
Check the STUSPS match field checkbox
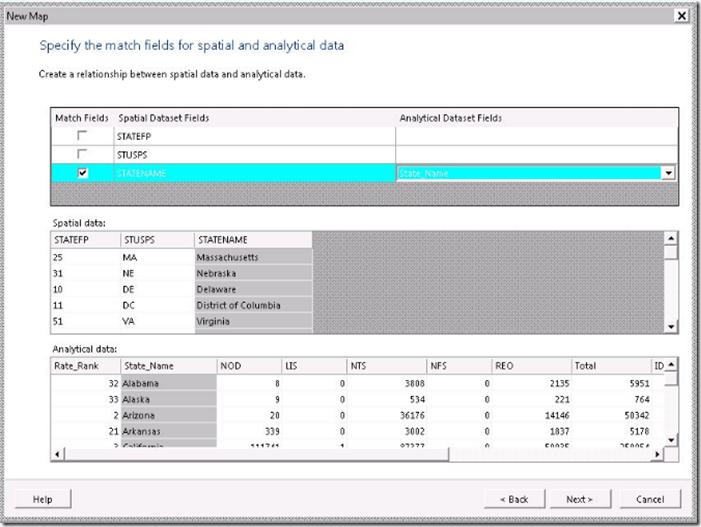82,154
